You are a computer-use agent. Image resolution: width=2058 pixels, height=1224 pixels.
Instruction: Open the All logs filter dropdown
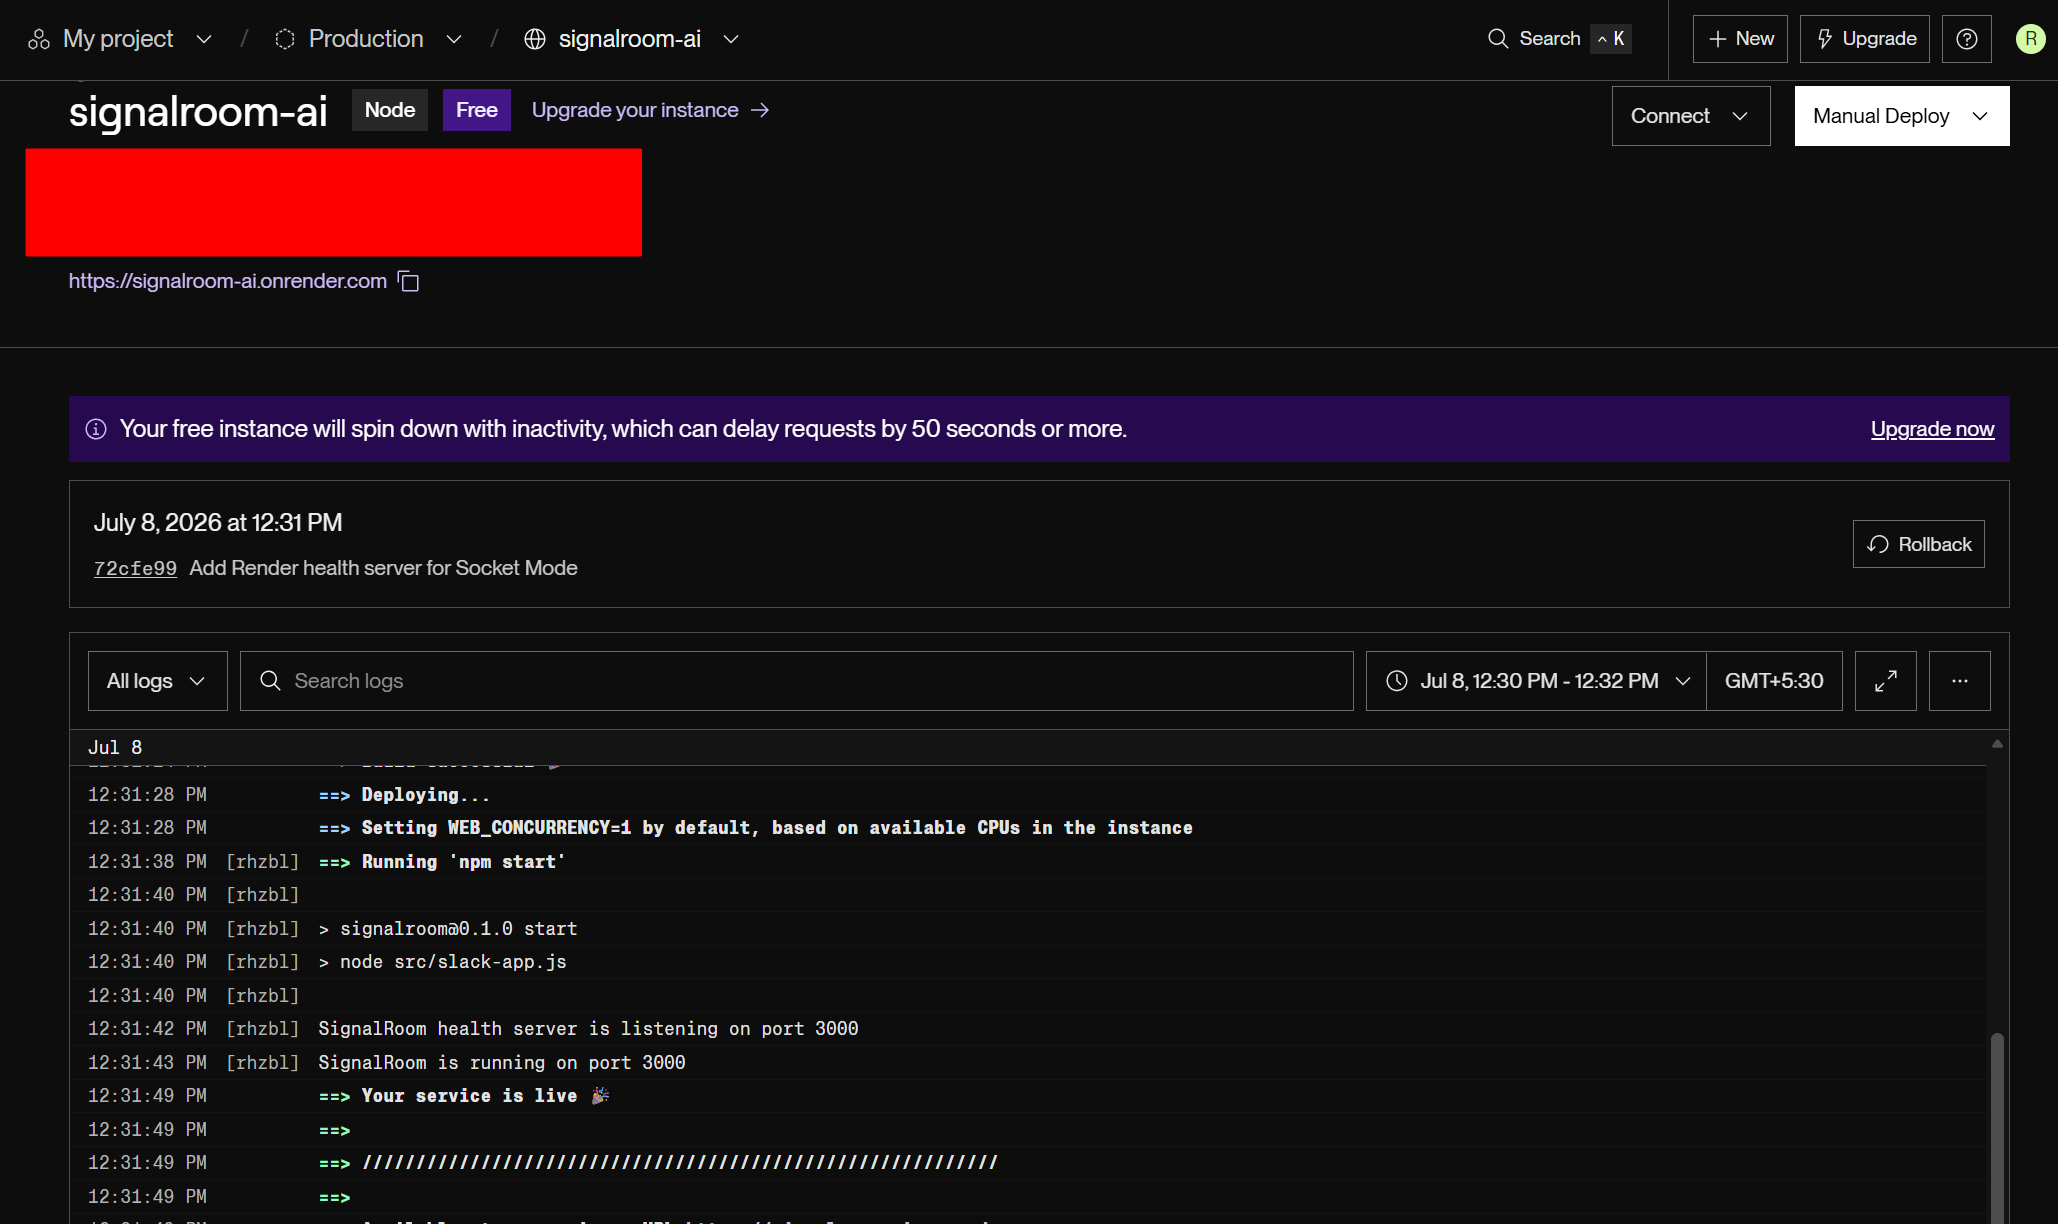[157, 681]
